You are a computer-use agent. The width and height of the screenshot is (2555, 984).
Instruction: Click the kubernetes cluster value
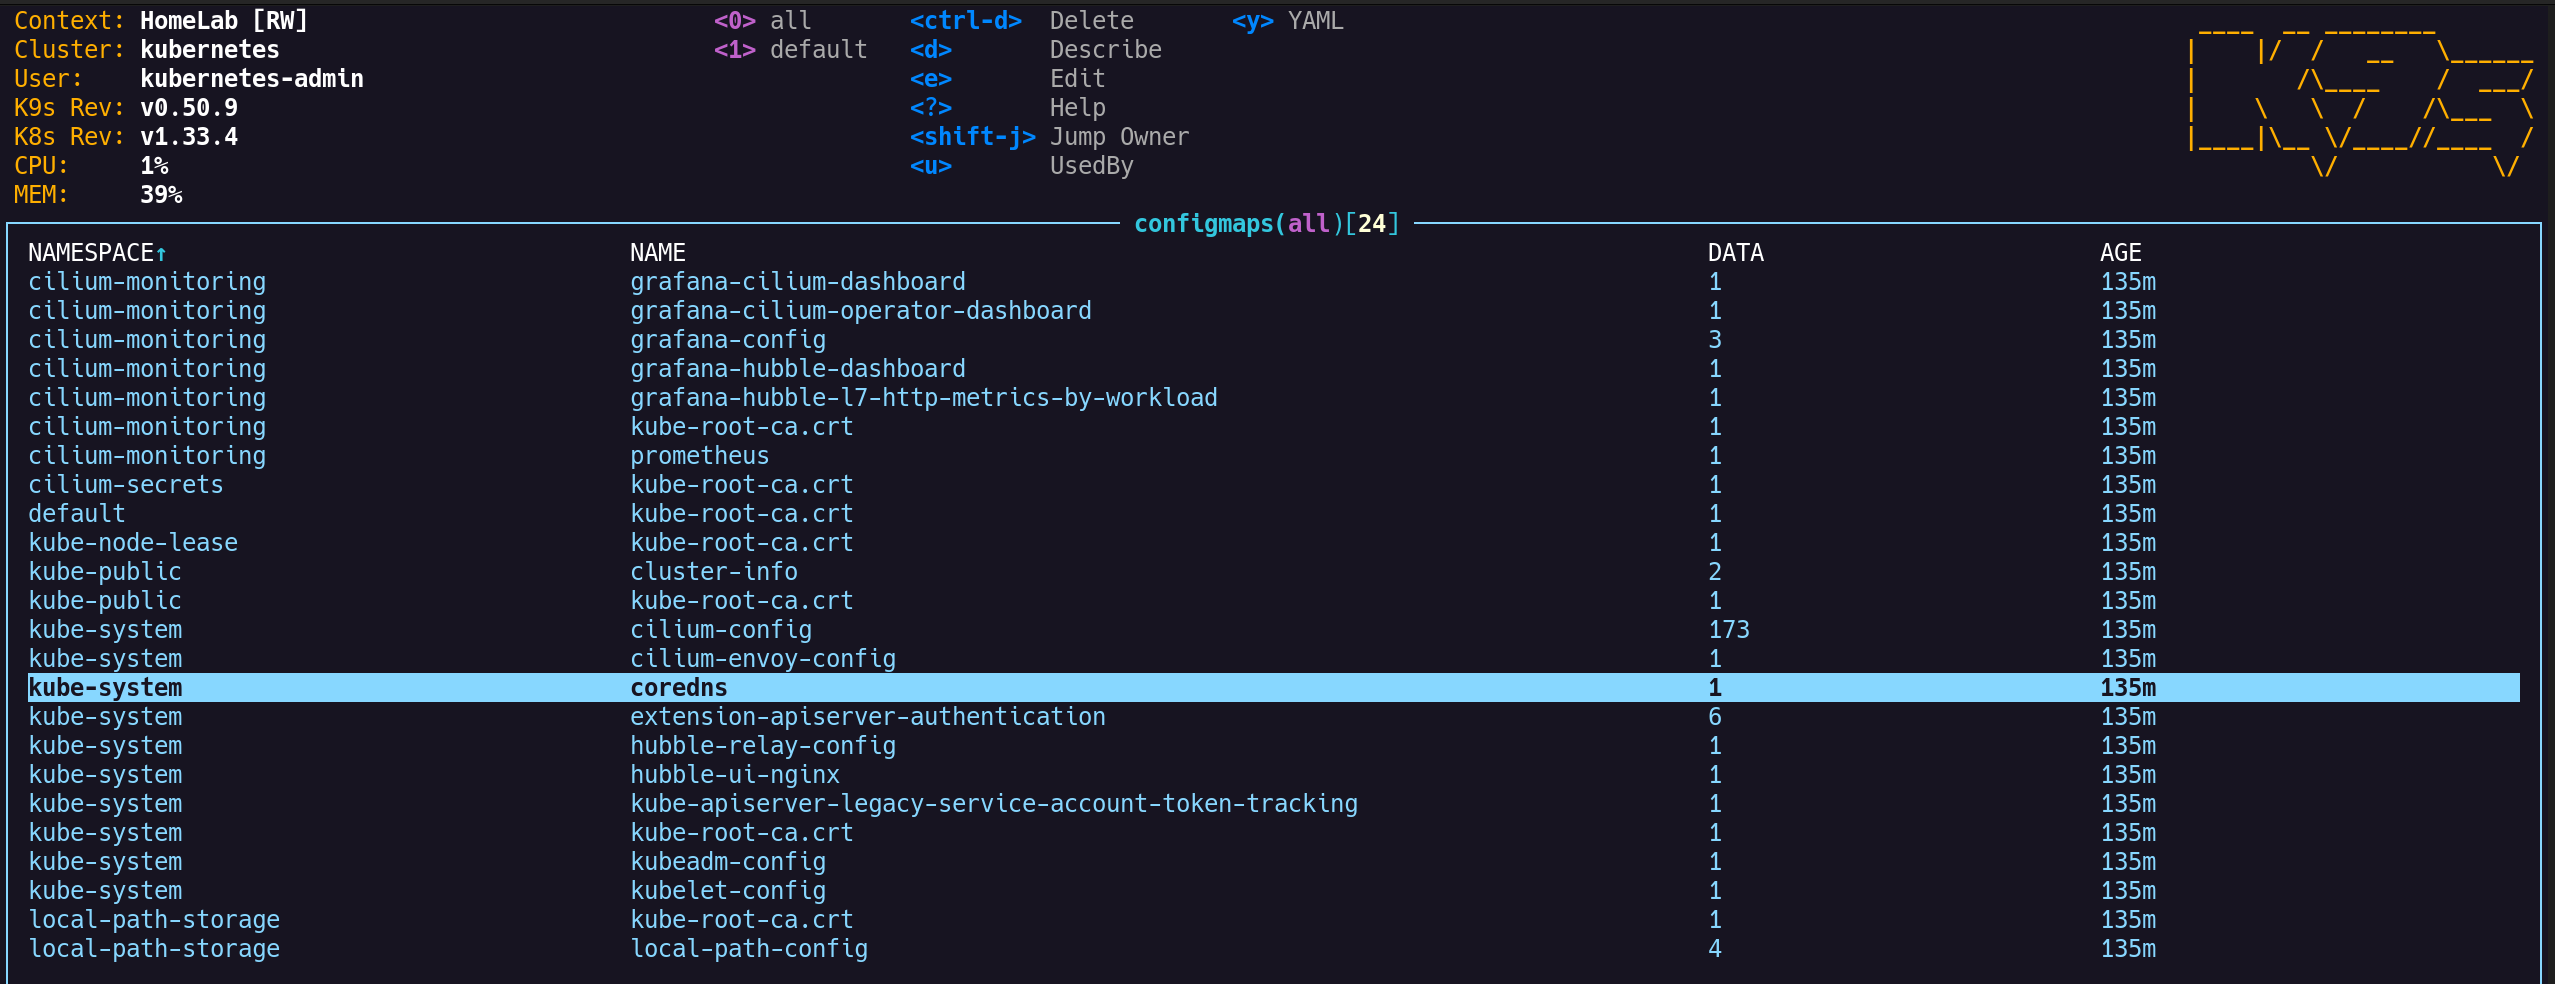(x=210, y=50)
